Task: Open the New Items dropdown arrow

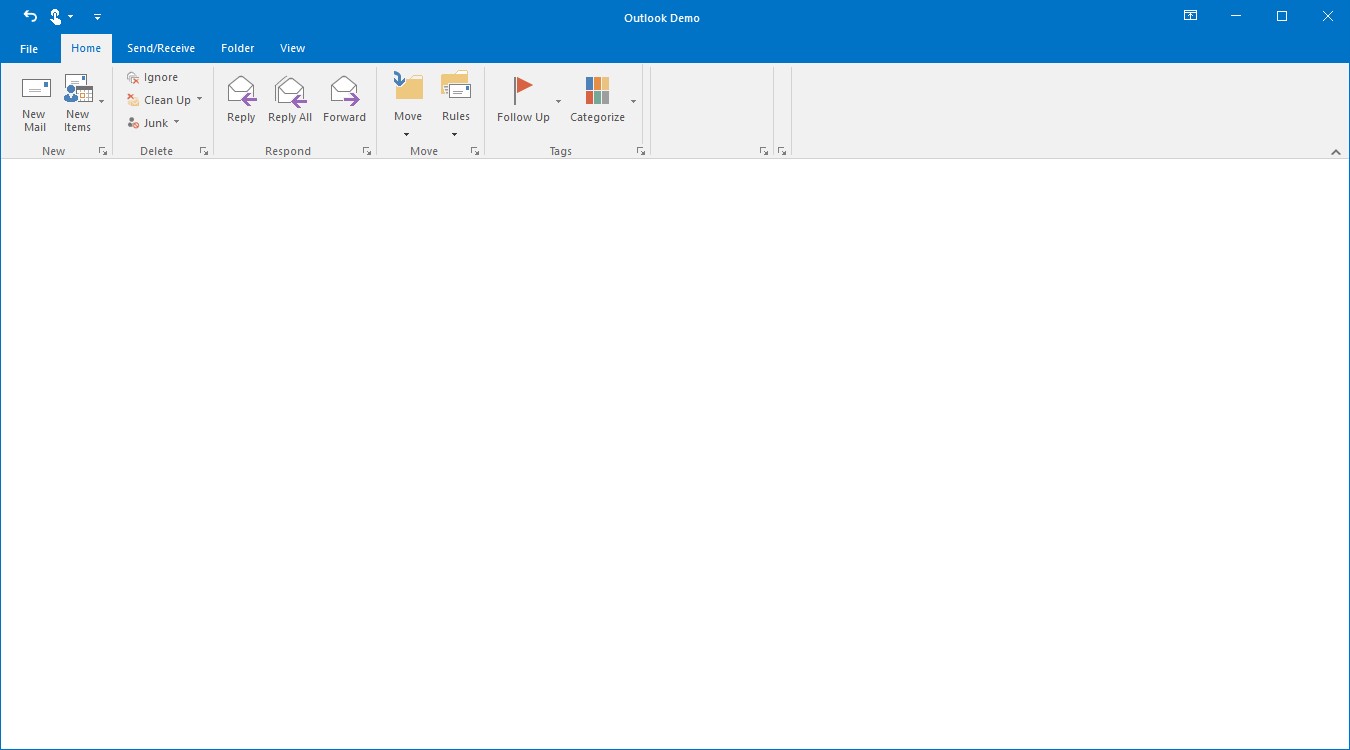Action: 101,101
